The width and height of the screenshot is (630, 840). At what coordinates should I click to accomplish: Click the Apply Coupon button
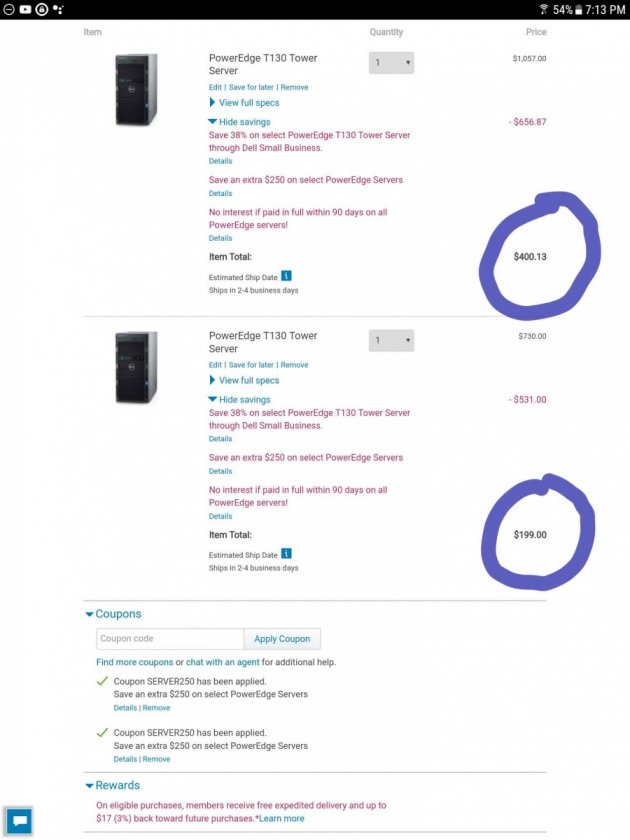(282, 639)
